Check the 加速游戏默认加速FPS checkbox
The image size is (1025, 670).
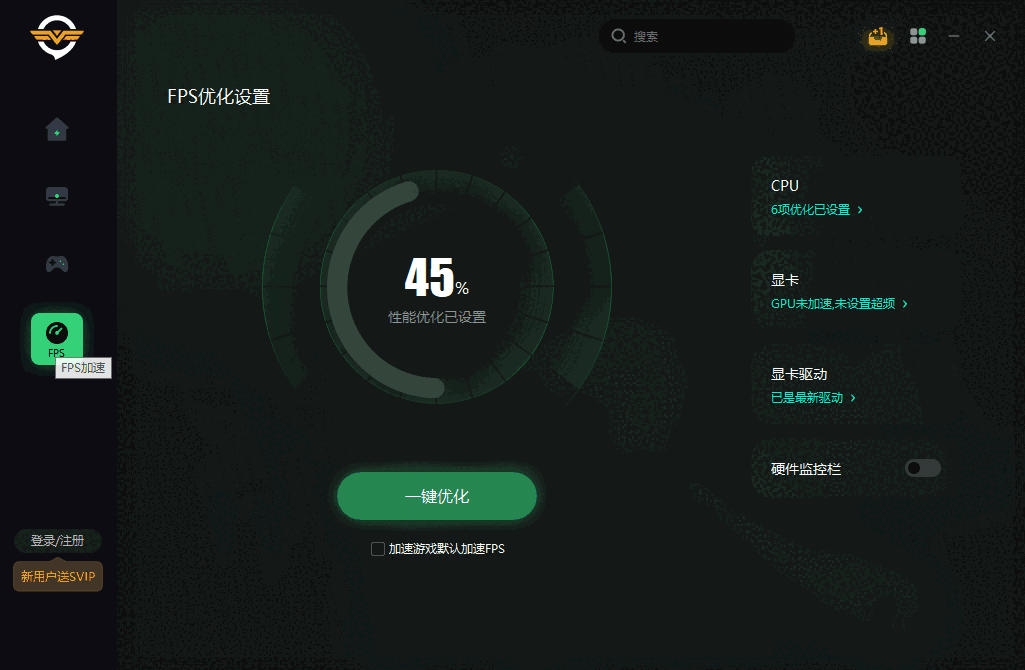point(378,548)
